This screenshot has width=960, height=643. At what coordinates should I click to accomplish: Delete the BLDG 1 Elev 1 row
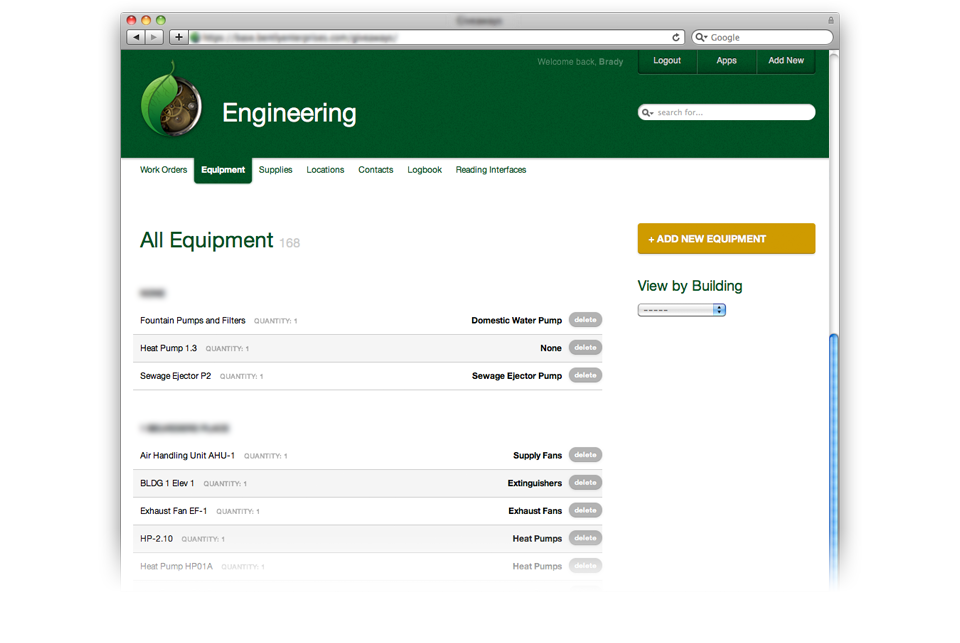point(585,483)
